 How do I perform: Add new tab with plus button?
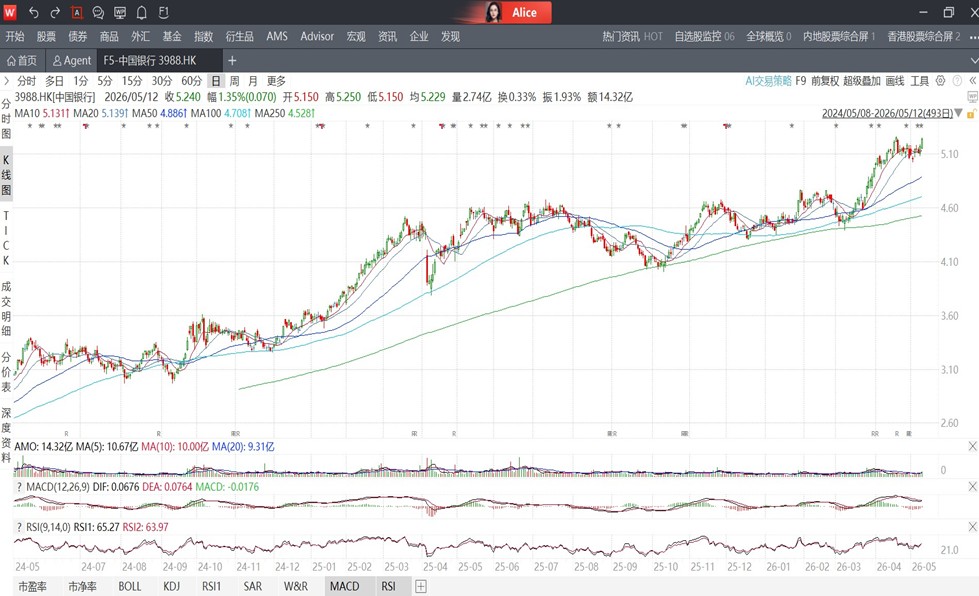pos(232,61)
